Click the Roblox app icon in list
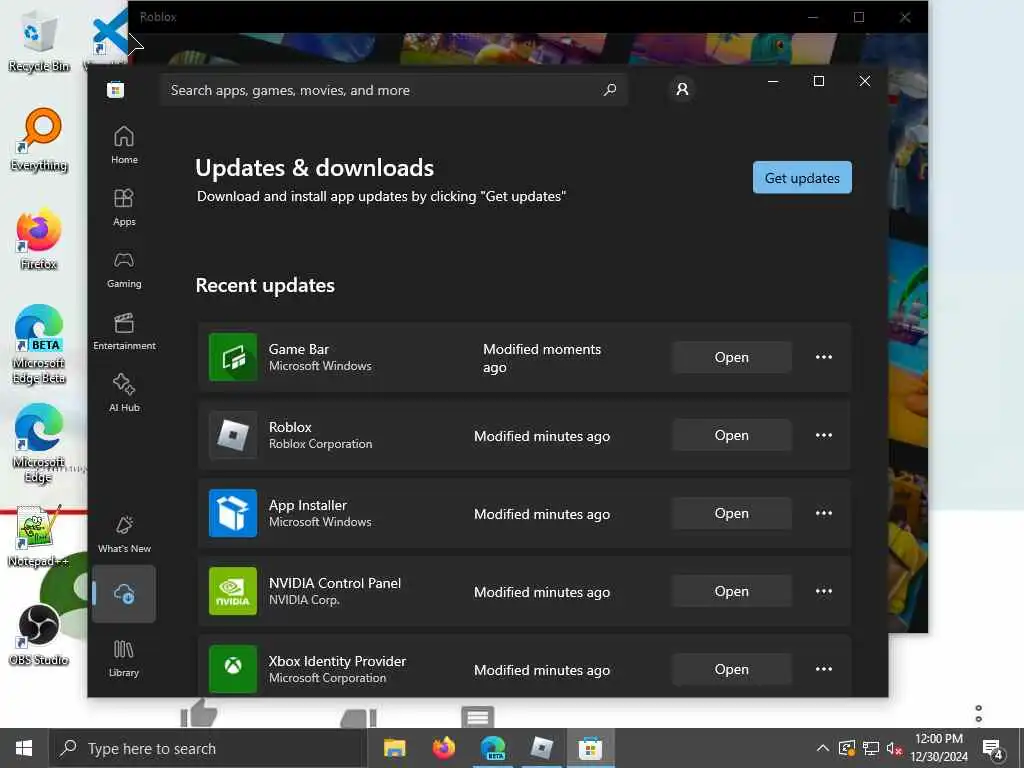Screen dimensions: 1024x768 point(233,436)
